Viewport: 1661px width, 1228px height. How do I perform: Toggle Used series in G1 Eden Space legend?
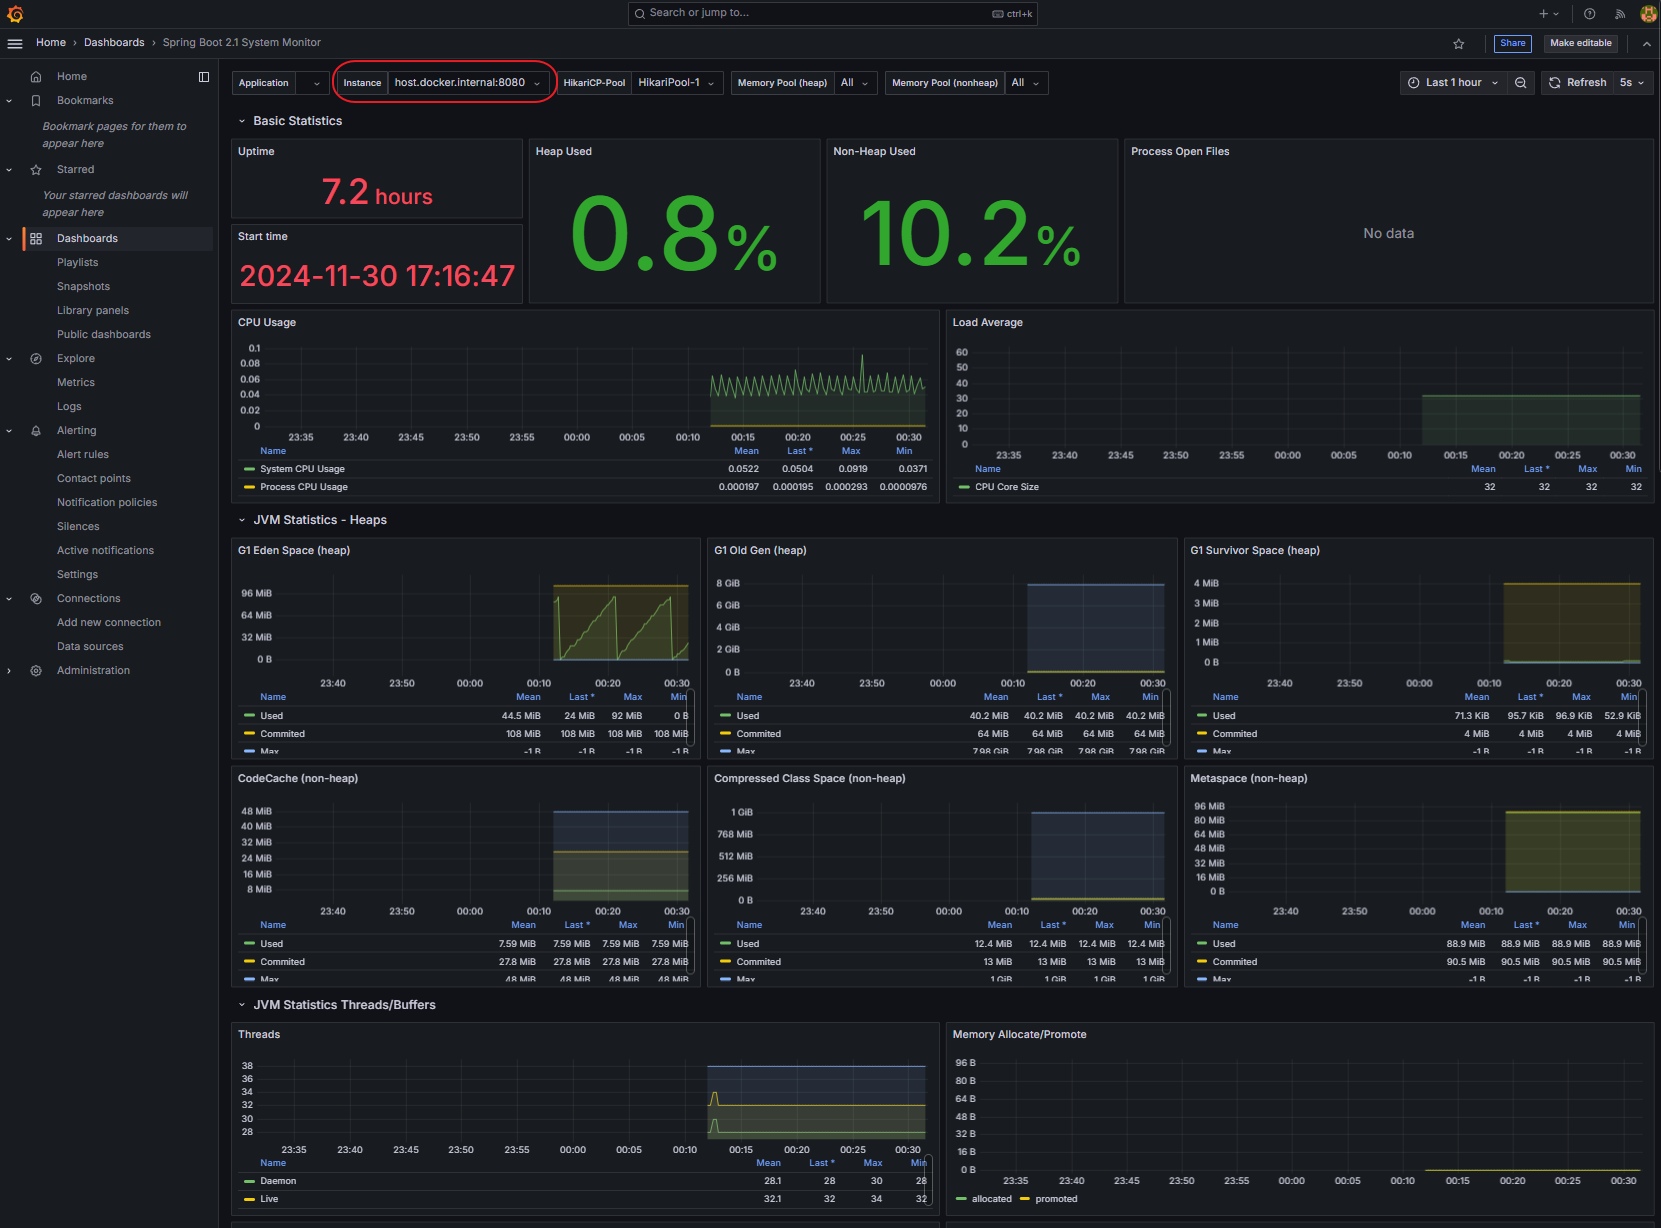[271, 716]
